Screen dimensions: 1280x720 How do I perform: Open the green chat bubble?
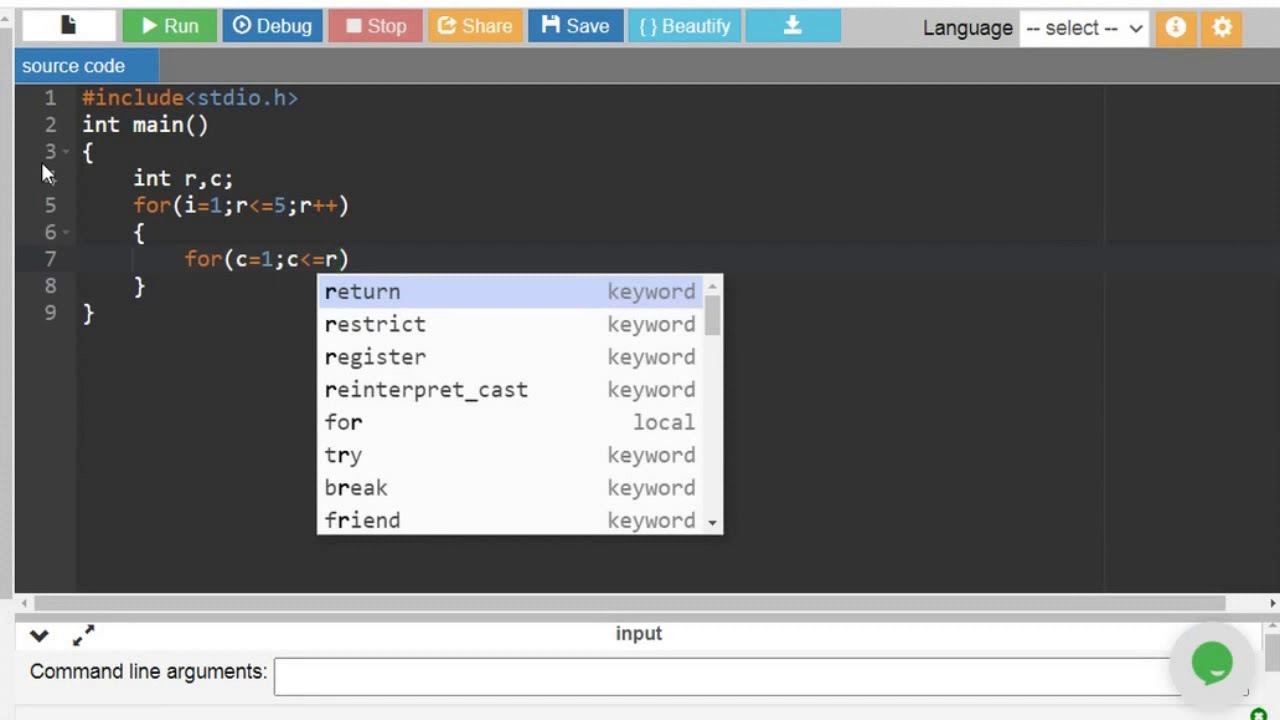click(x=1212, y=662)
